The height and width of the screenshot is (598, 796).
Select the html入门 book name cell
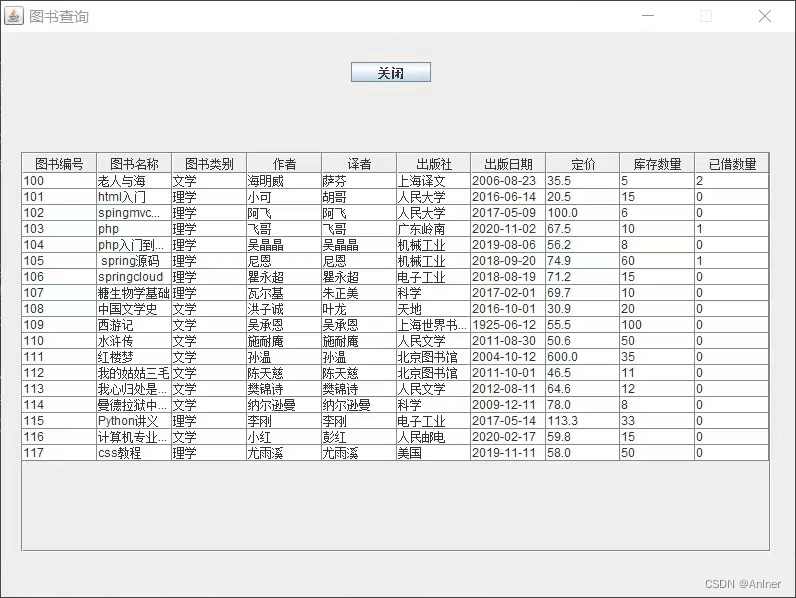point(134,197)
